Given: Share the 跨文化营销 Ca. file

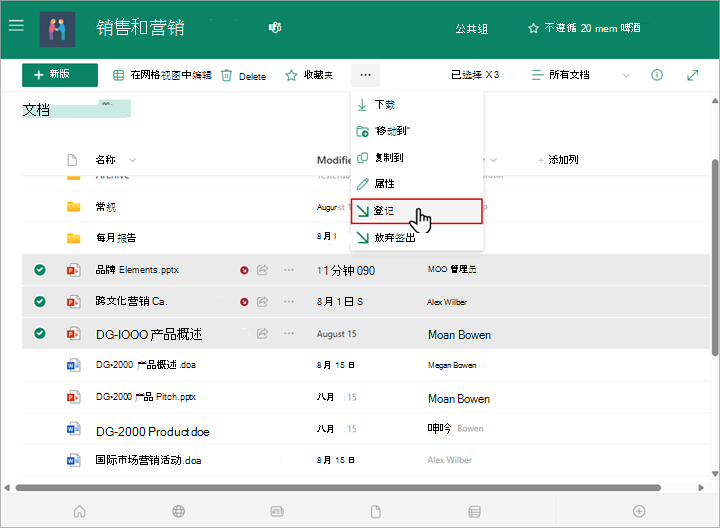Looking at the screenshot, I should [x=262, y=302].
